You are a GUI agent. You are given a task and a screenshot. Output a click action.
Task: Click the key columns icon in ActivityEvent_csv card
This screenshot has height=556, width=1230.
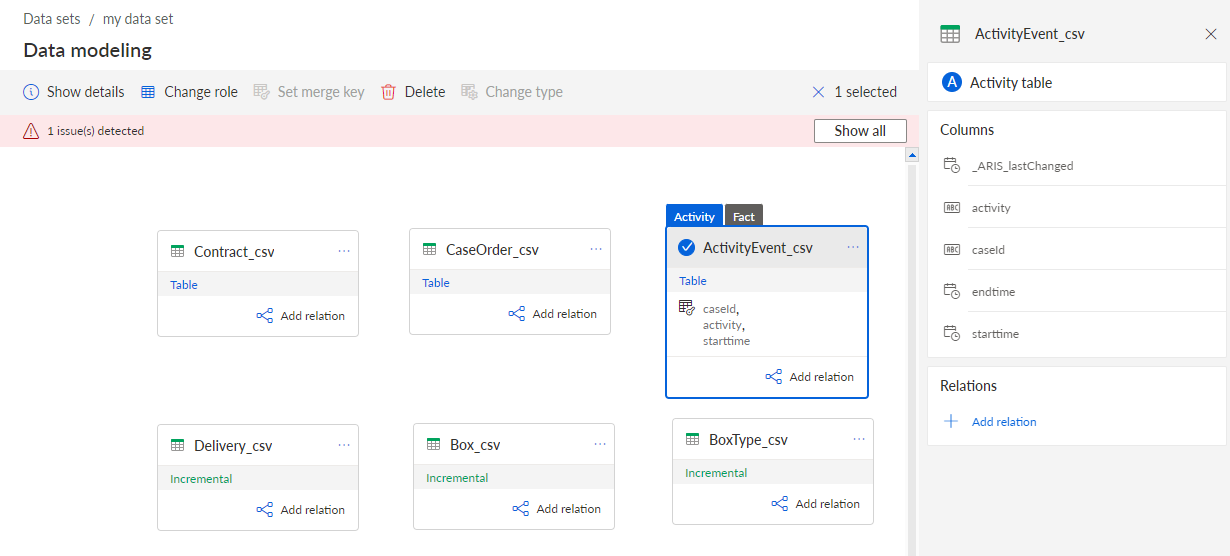pyautogui.click(x=687, y=308)
